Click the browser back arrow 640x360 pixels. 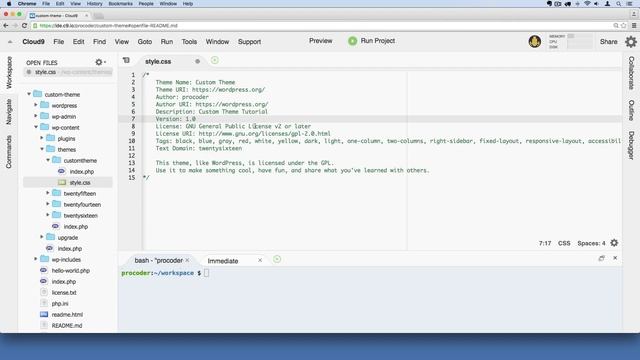[6, 25]
